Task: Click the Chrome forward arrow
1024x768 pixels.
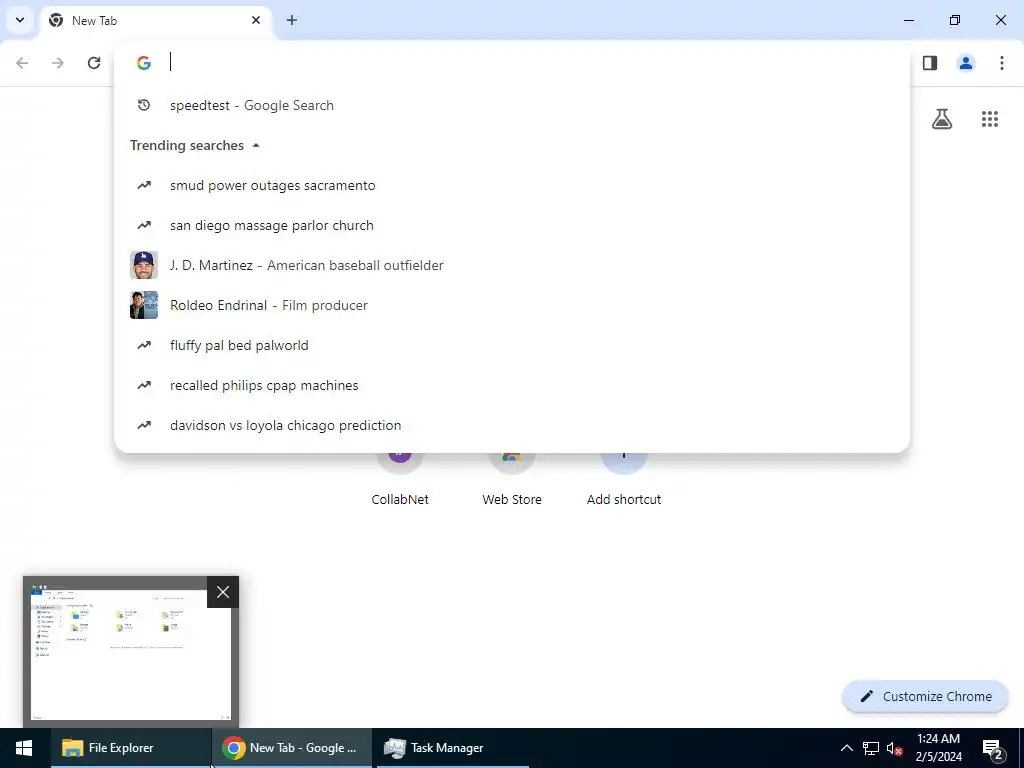Action: (x=58, y=63)
